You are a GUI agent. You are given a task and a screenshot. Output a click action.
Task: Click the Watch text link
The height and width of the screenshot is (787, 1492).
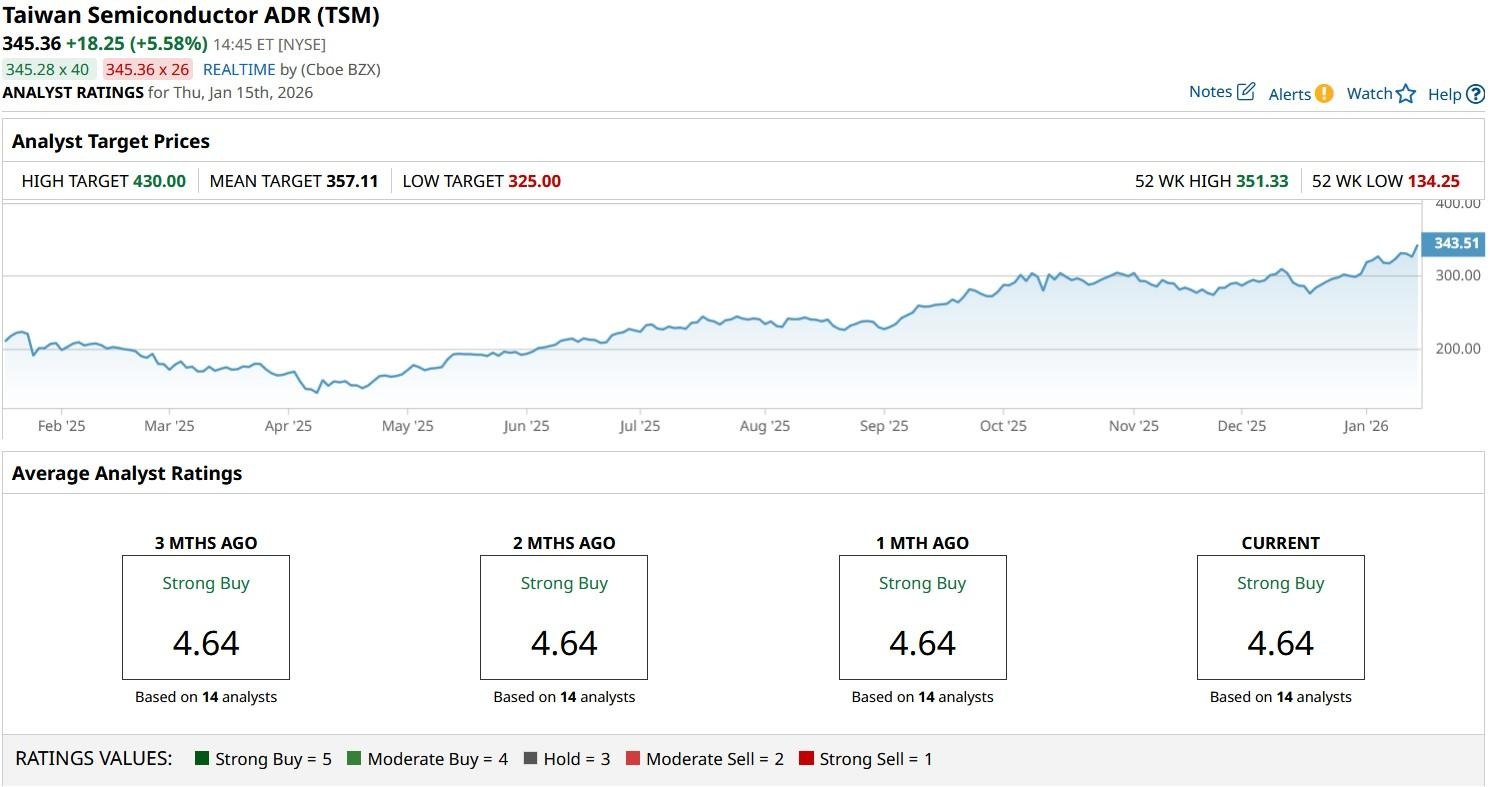(1369, 93)
